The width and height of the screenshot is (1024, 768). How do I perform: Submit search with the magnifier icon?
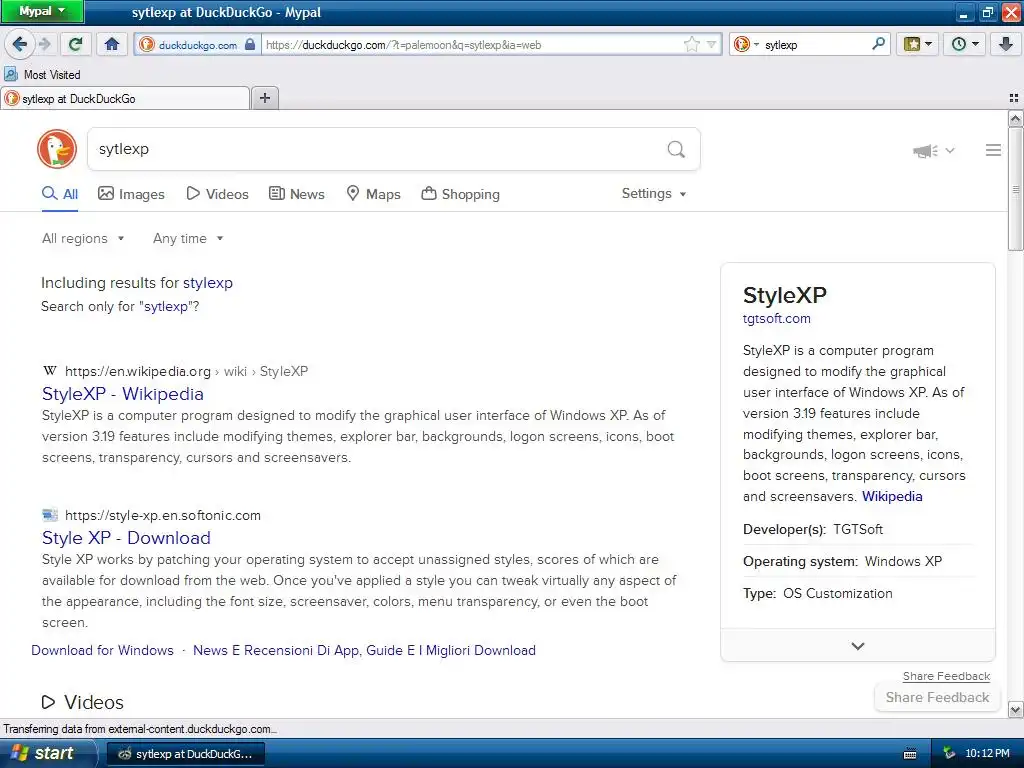point(676,150)
